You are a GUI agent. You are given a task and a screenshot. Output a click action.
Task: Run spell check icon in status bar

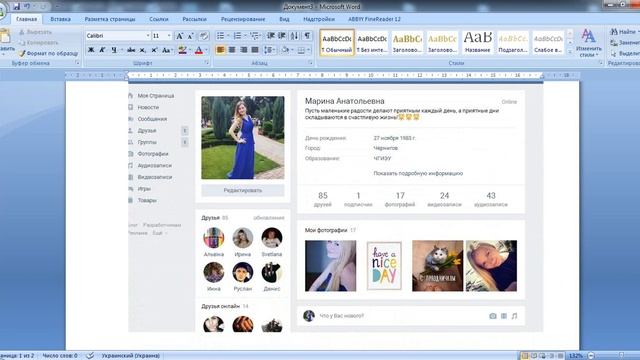[x=90, y=356]
